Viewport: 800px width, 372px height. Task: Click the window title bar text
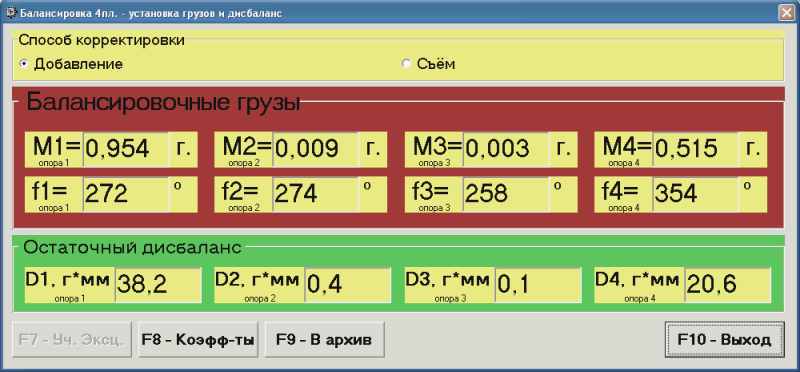click(x=151, y=13)
